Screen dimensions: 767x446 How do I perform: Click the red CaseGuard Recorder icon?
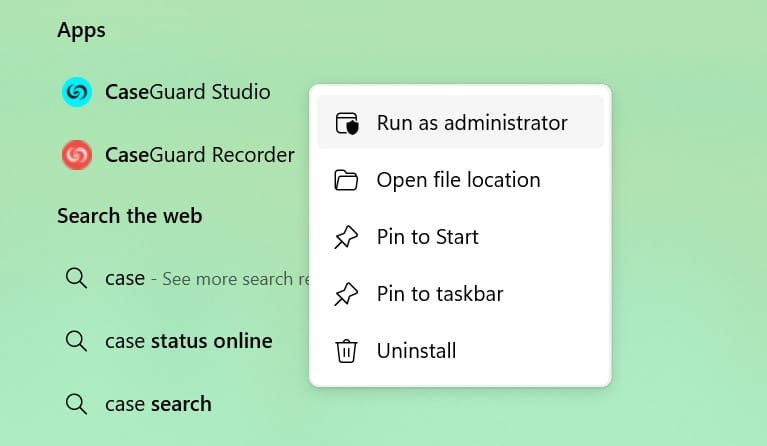click(x=76, y=155)
